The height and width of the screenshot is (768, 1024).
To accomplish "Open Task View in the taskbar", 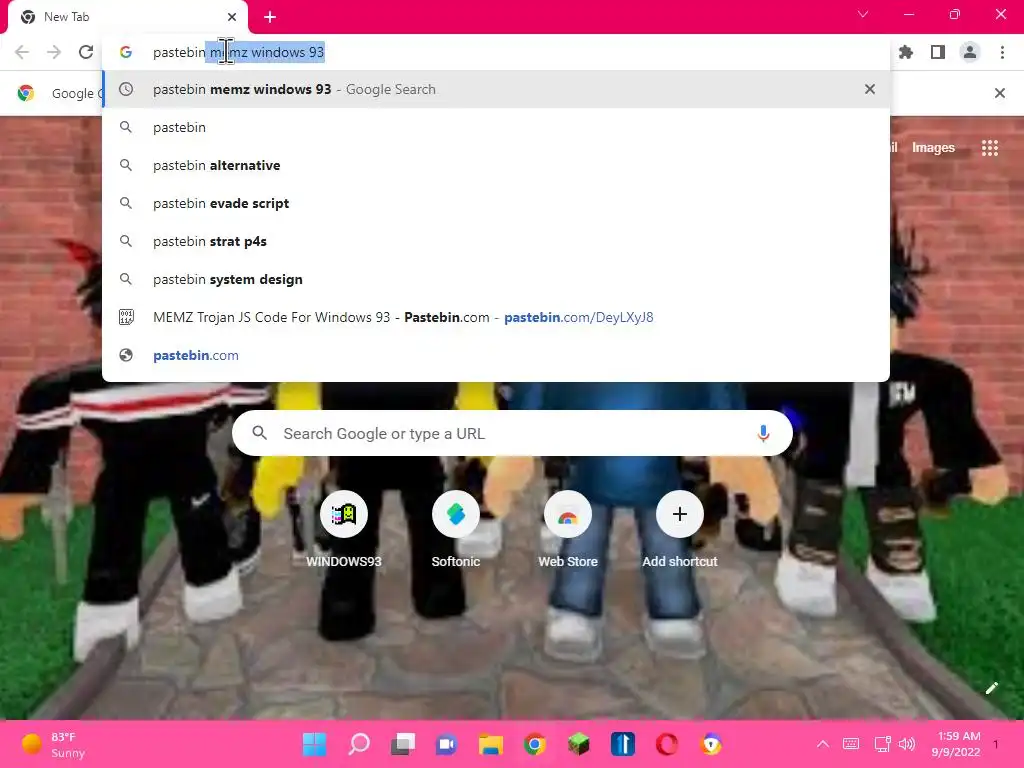I will (403, 744).
